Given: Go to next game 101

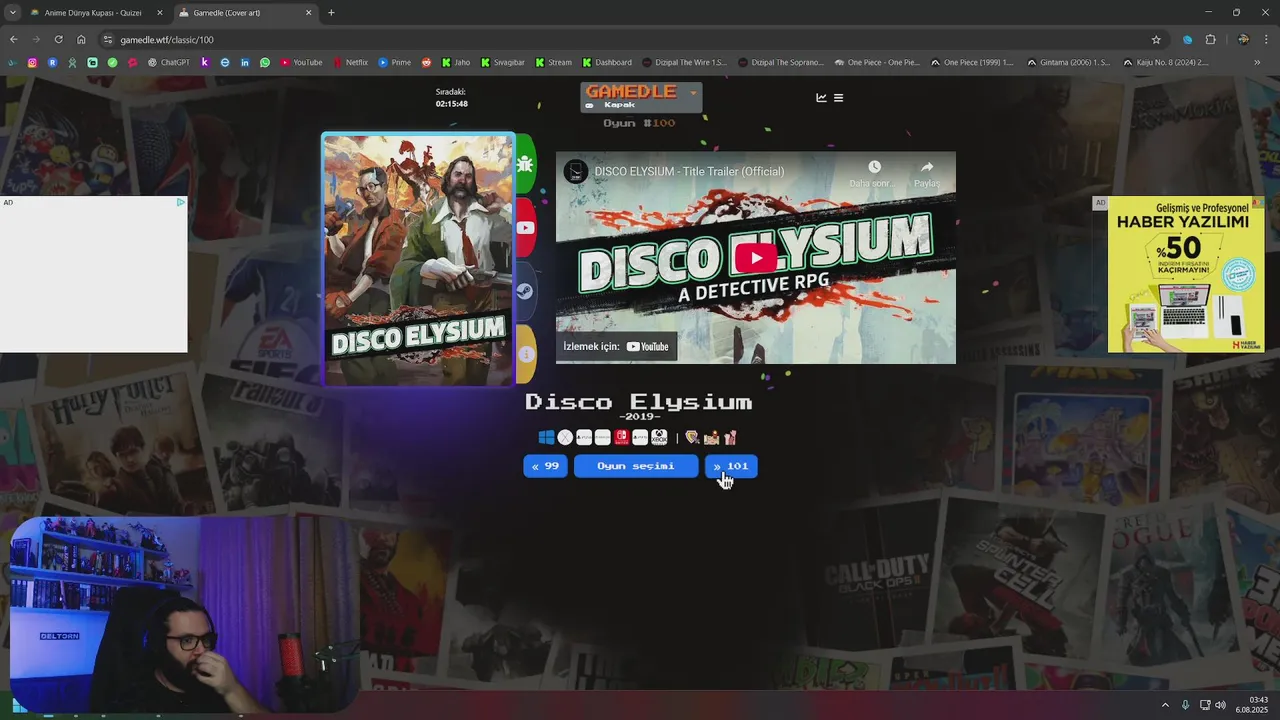Looking at the screenshot, I should (731, 466).
